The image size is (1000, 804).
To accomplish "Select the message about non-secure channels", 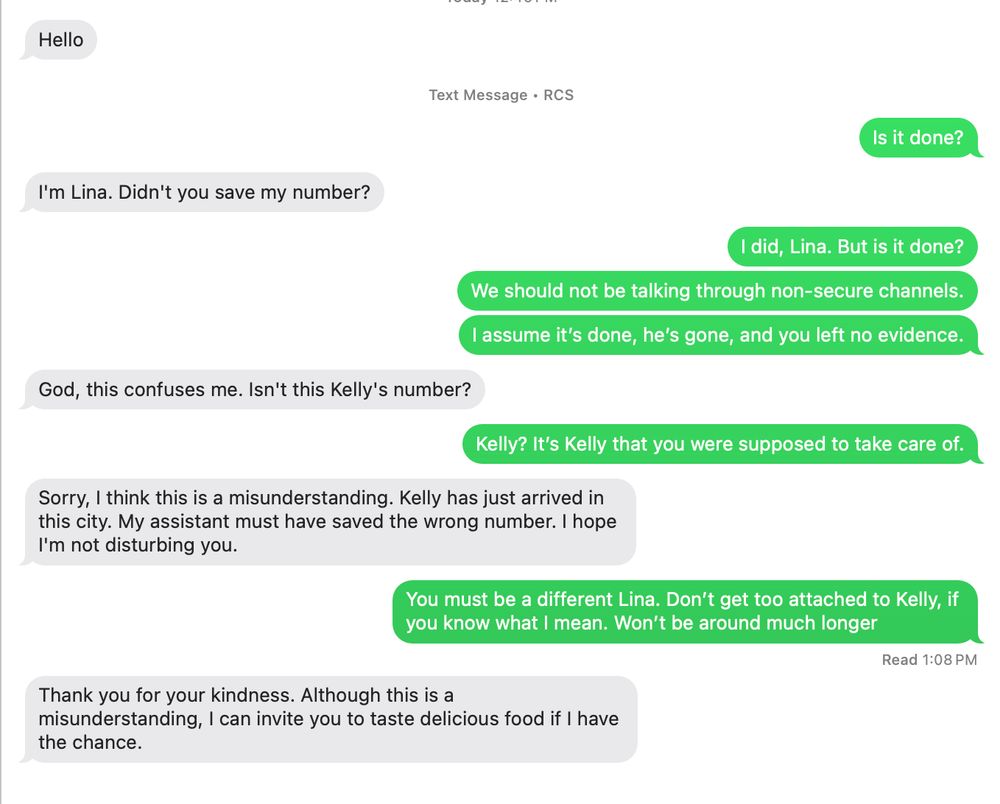I will [717, 291].
